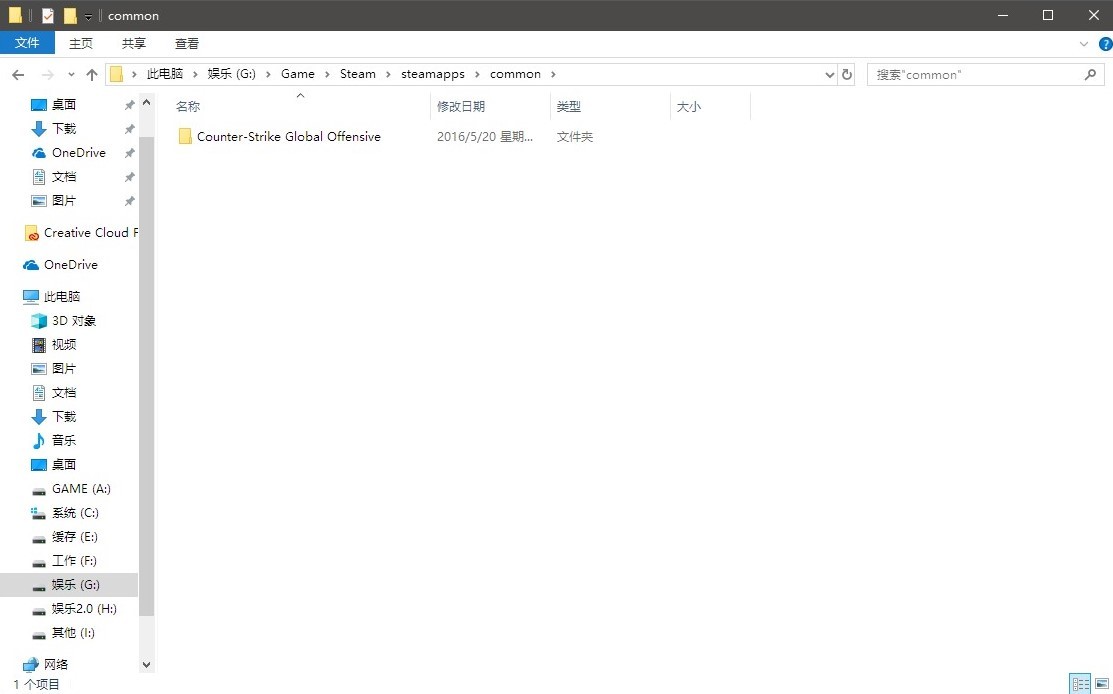This screenshot has height=694, width=1113.
Task: Open the 文件 ribbon tab
Action: coord(27,43)
